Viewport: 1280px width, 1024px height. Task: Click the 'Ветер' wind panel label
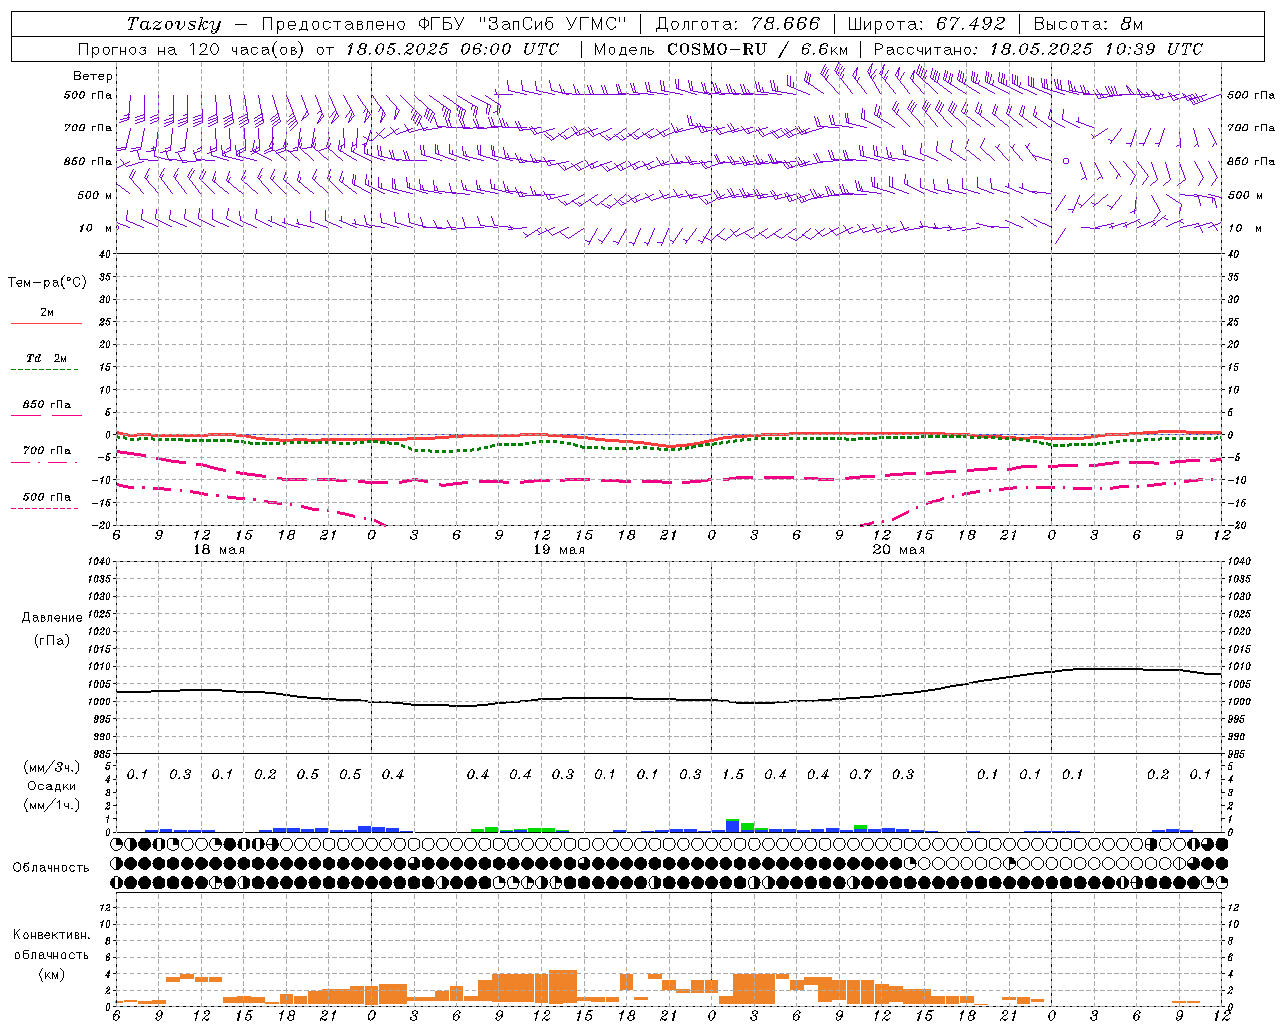(x=93, y=76)
